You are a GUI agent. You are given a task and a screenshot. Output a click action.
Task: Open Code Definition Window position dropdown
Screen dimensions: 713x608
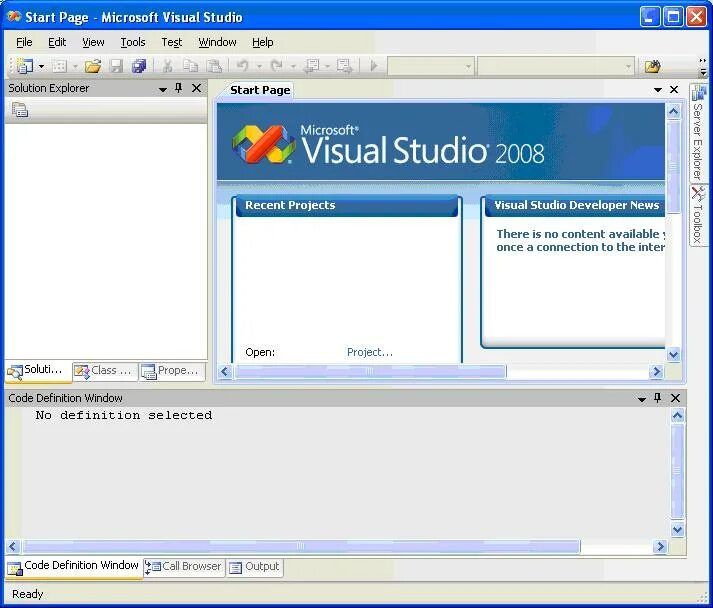click(642, 399)
